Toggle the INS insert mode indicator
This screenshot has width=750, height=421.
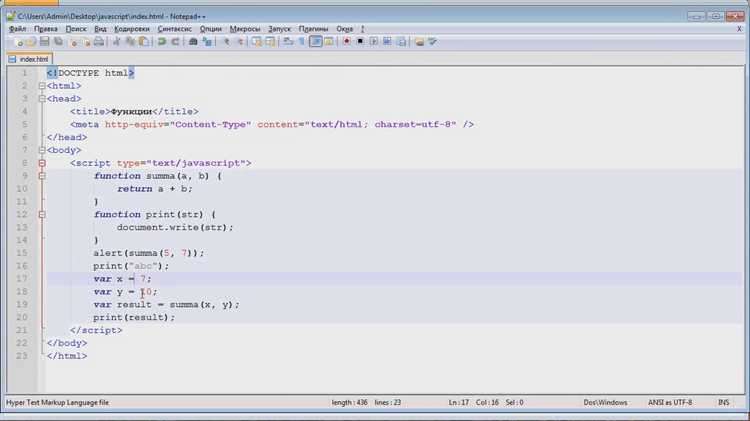[724, 403]
